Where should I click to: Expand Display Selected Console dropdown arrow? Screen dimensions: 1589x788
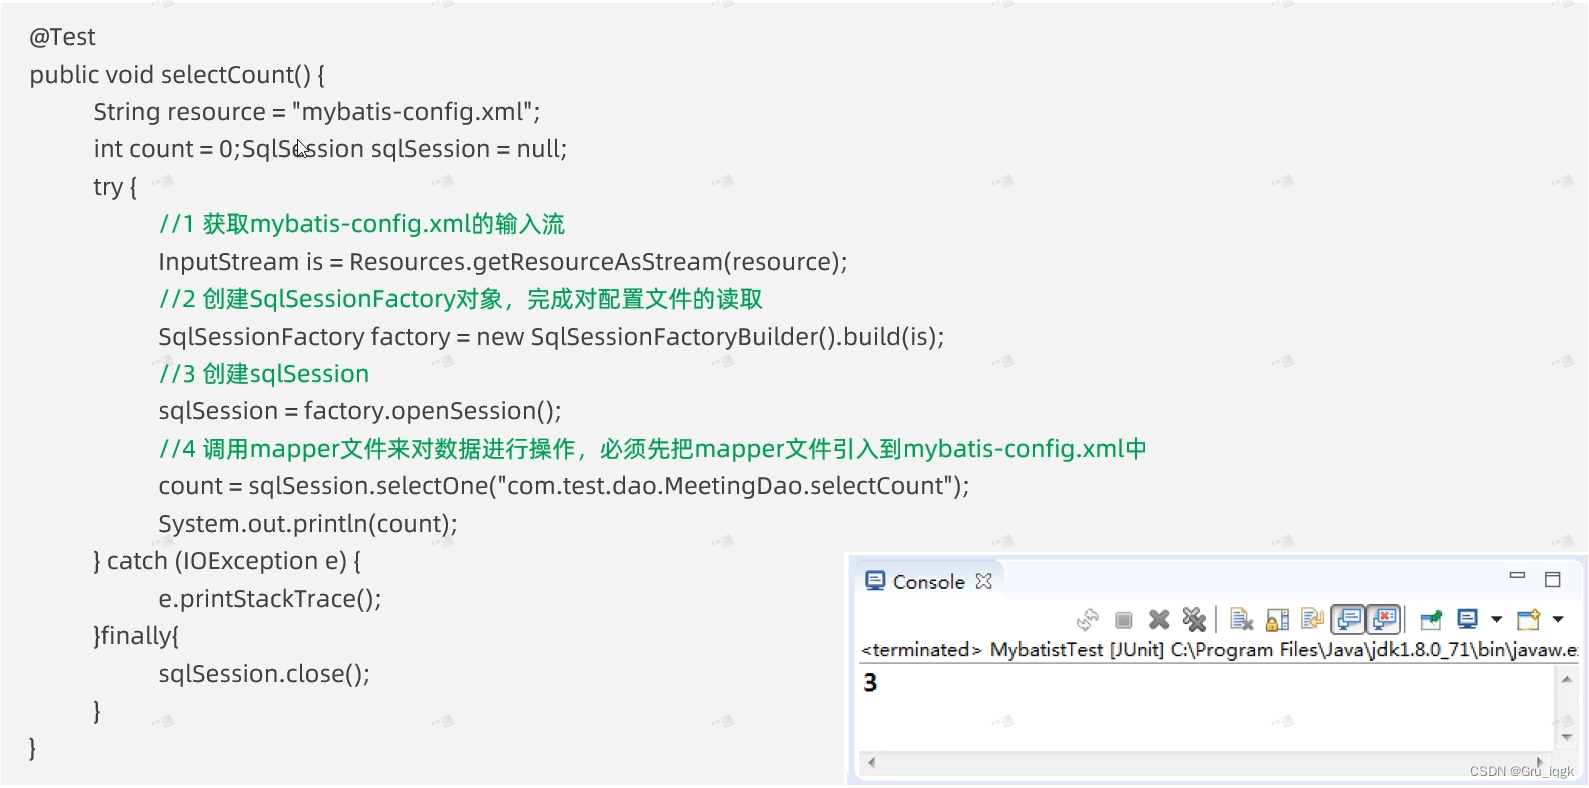coord(1496,620)
